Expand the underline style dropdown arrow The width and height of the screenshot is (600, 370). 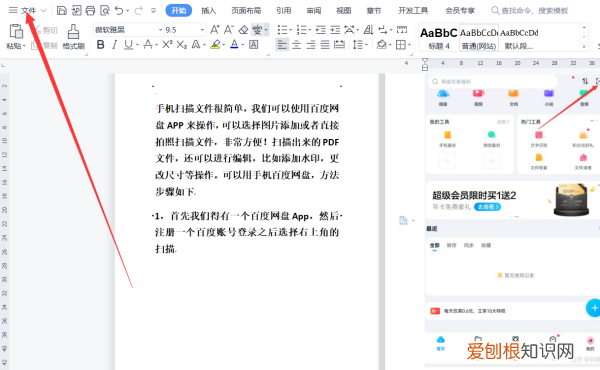(137, 45)
